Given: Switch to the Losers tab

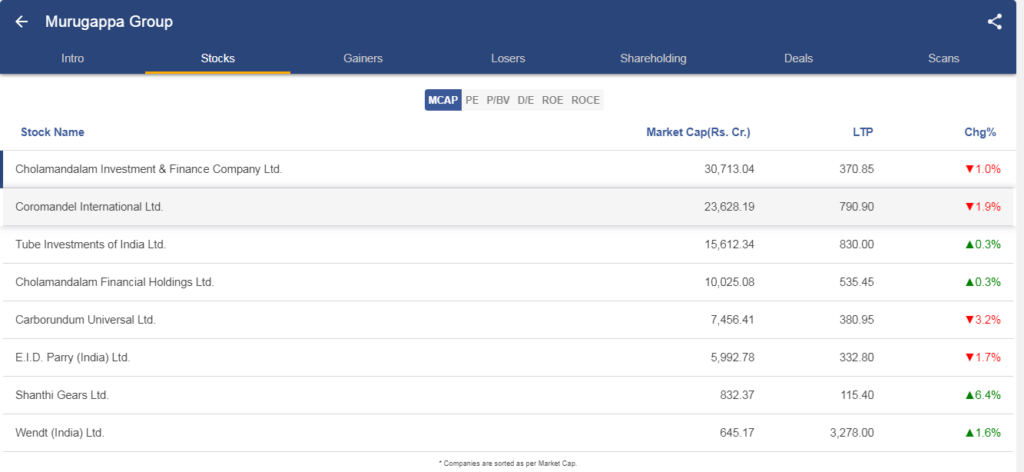Looking at the screenshot, I should point(508,58).
